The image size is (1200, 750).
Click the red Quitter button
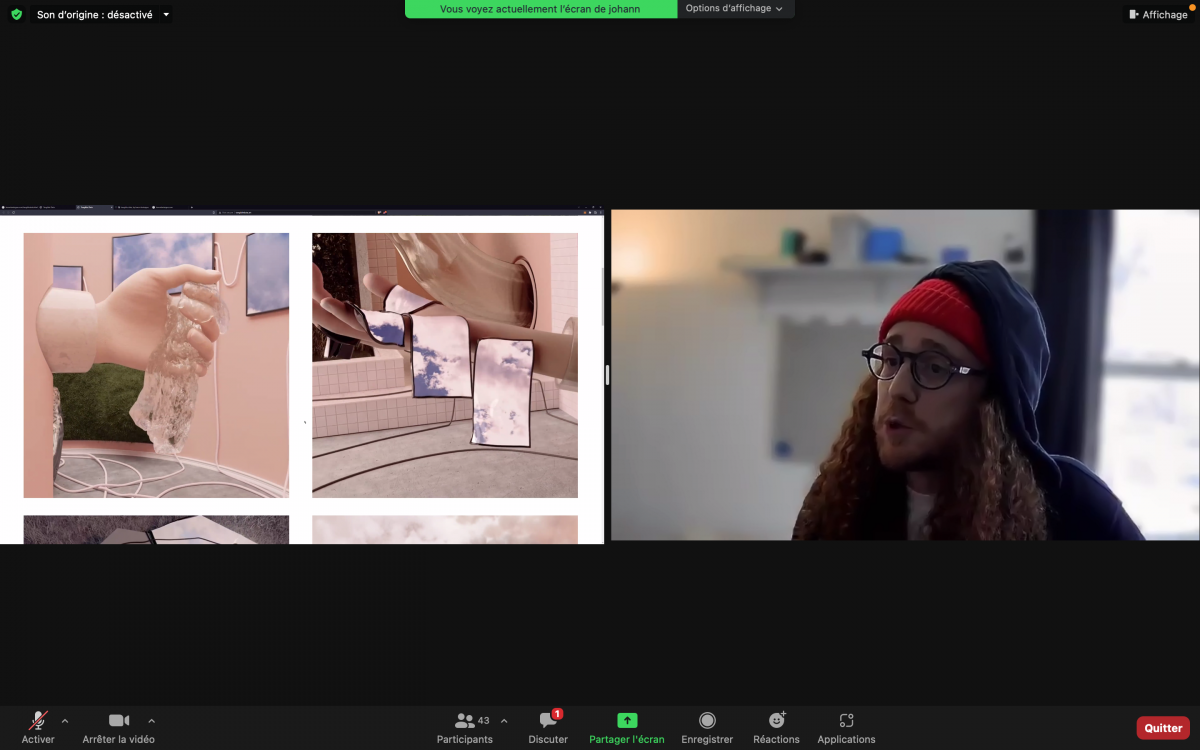pyautogui.click(x=1163, y=728)
